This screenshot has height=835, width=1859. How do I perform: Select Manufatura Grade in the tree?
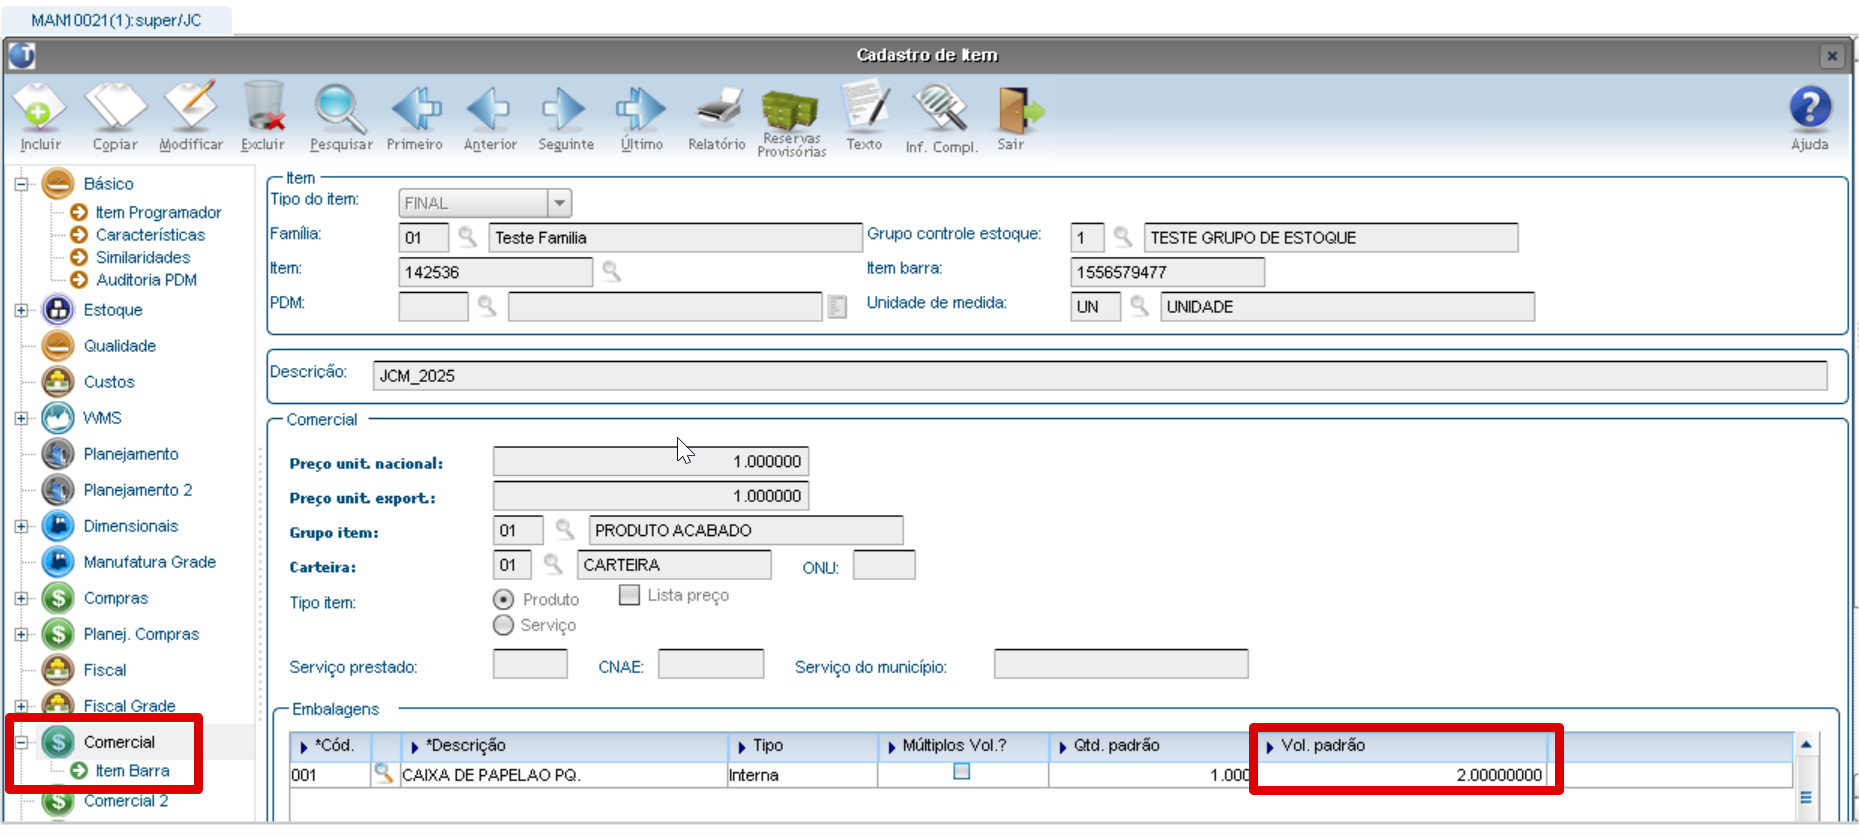pos(149,562)
